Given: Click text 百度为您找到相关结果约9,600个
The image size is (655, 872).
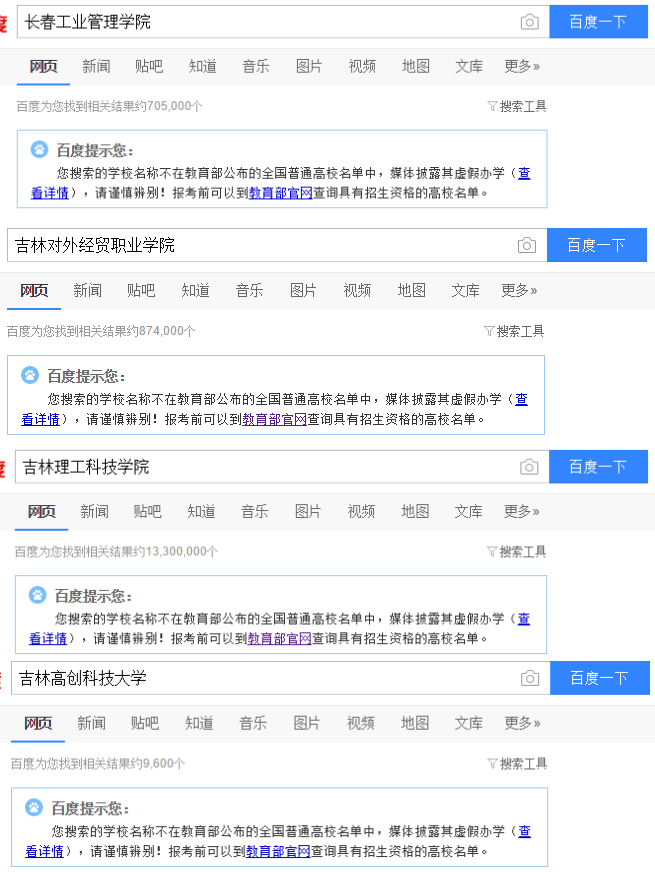Looking at the screenshot, I should tap(98, 764).
